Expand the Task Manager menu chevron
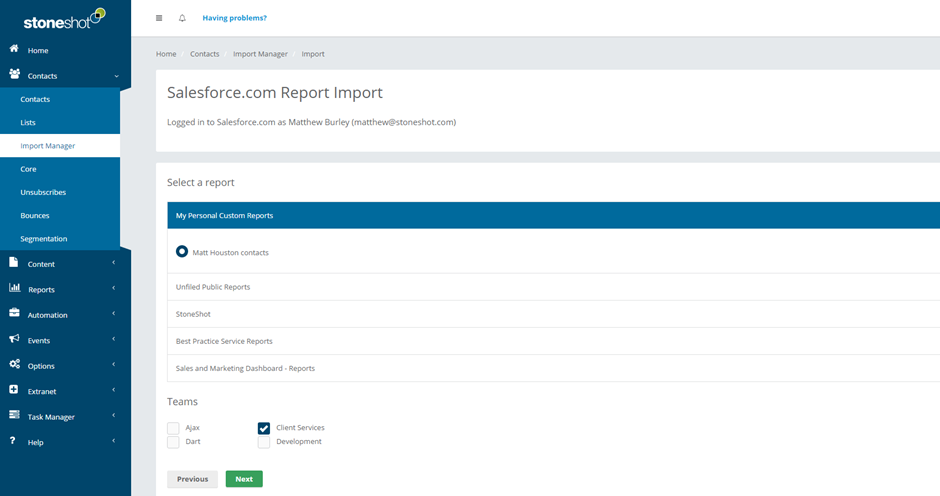The height and width of the screenshot is (496, 940). (113, 416)
